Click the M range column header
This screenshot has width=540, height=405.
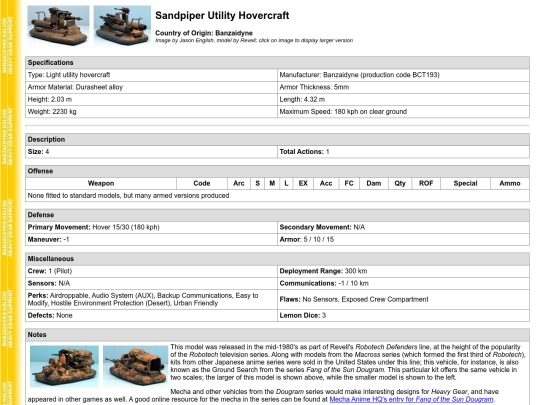272,183
